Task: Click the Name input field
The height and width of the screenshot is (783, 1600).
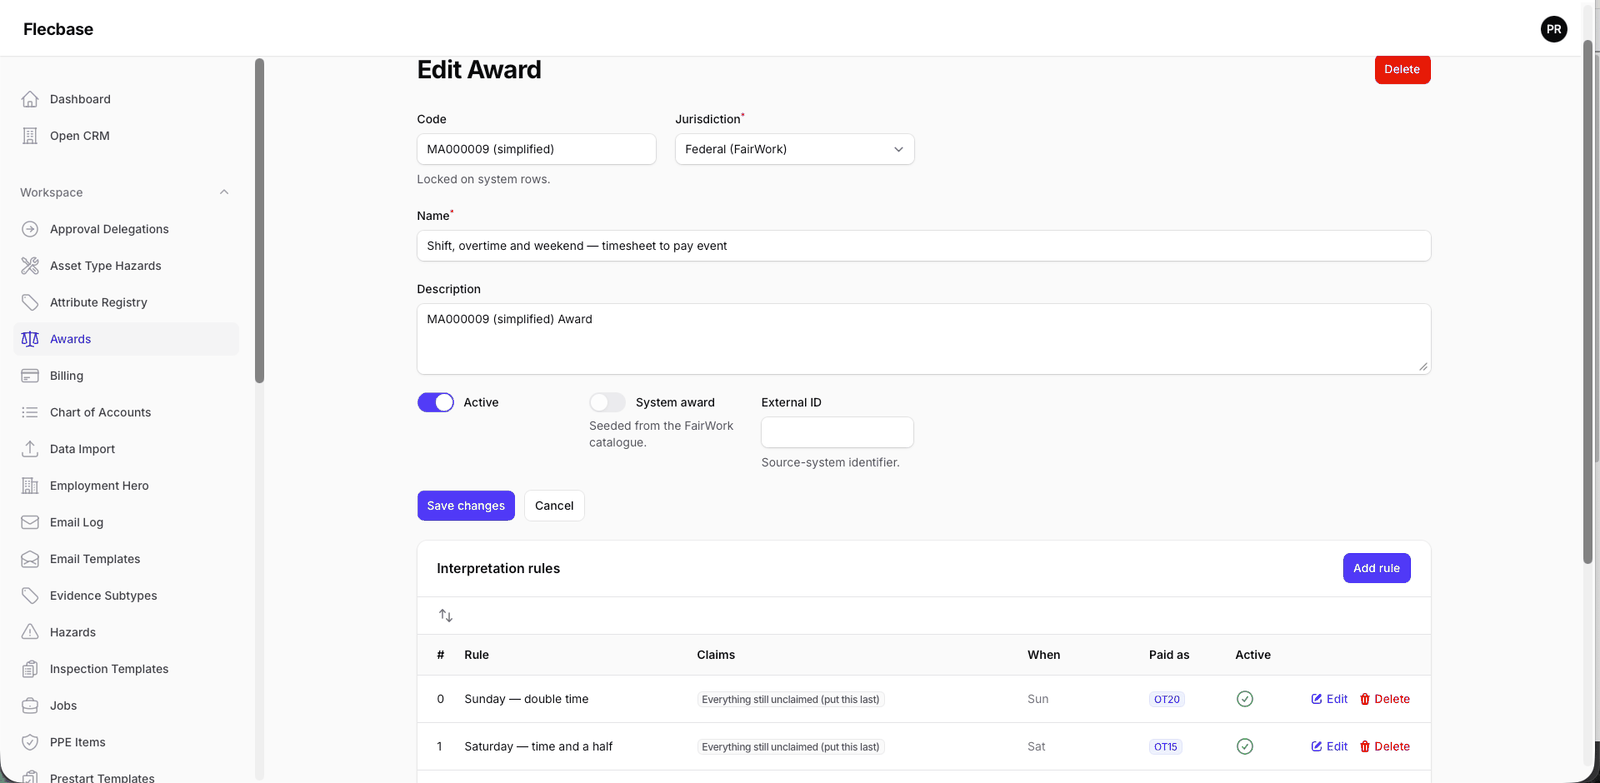Action: (x=924, y=246)
